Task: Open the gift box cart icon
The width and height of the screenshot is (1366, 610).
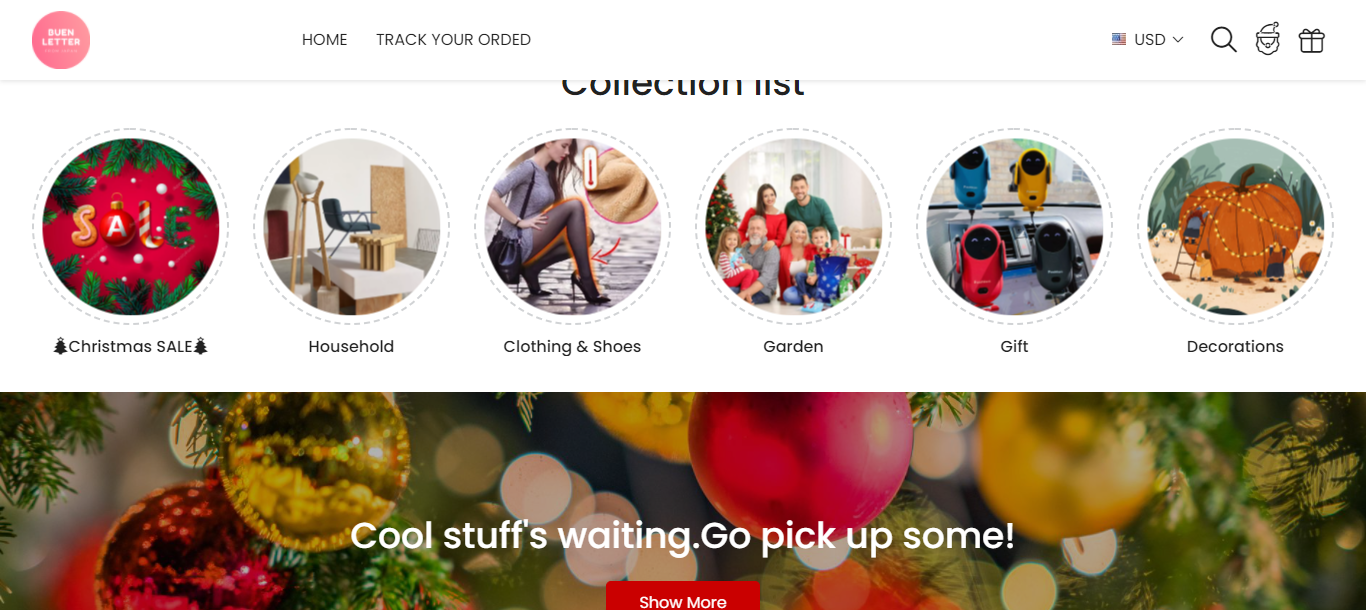Action: tap(1311, 40)
